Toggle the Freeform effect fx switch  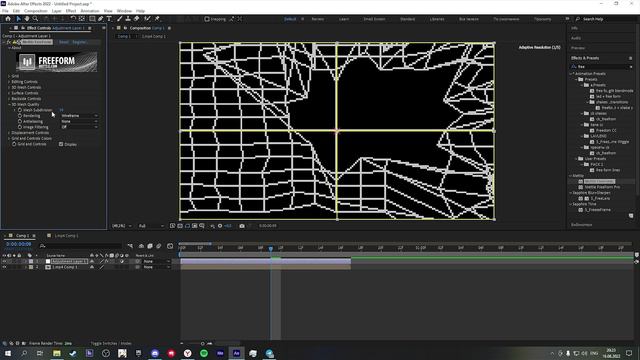pos(9,42)
